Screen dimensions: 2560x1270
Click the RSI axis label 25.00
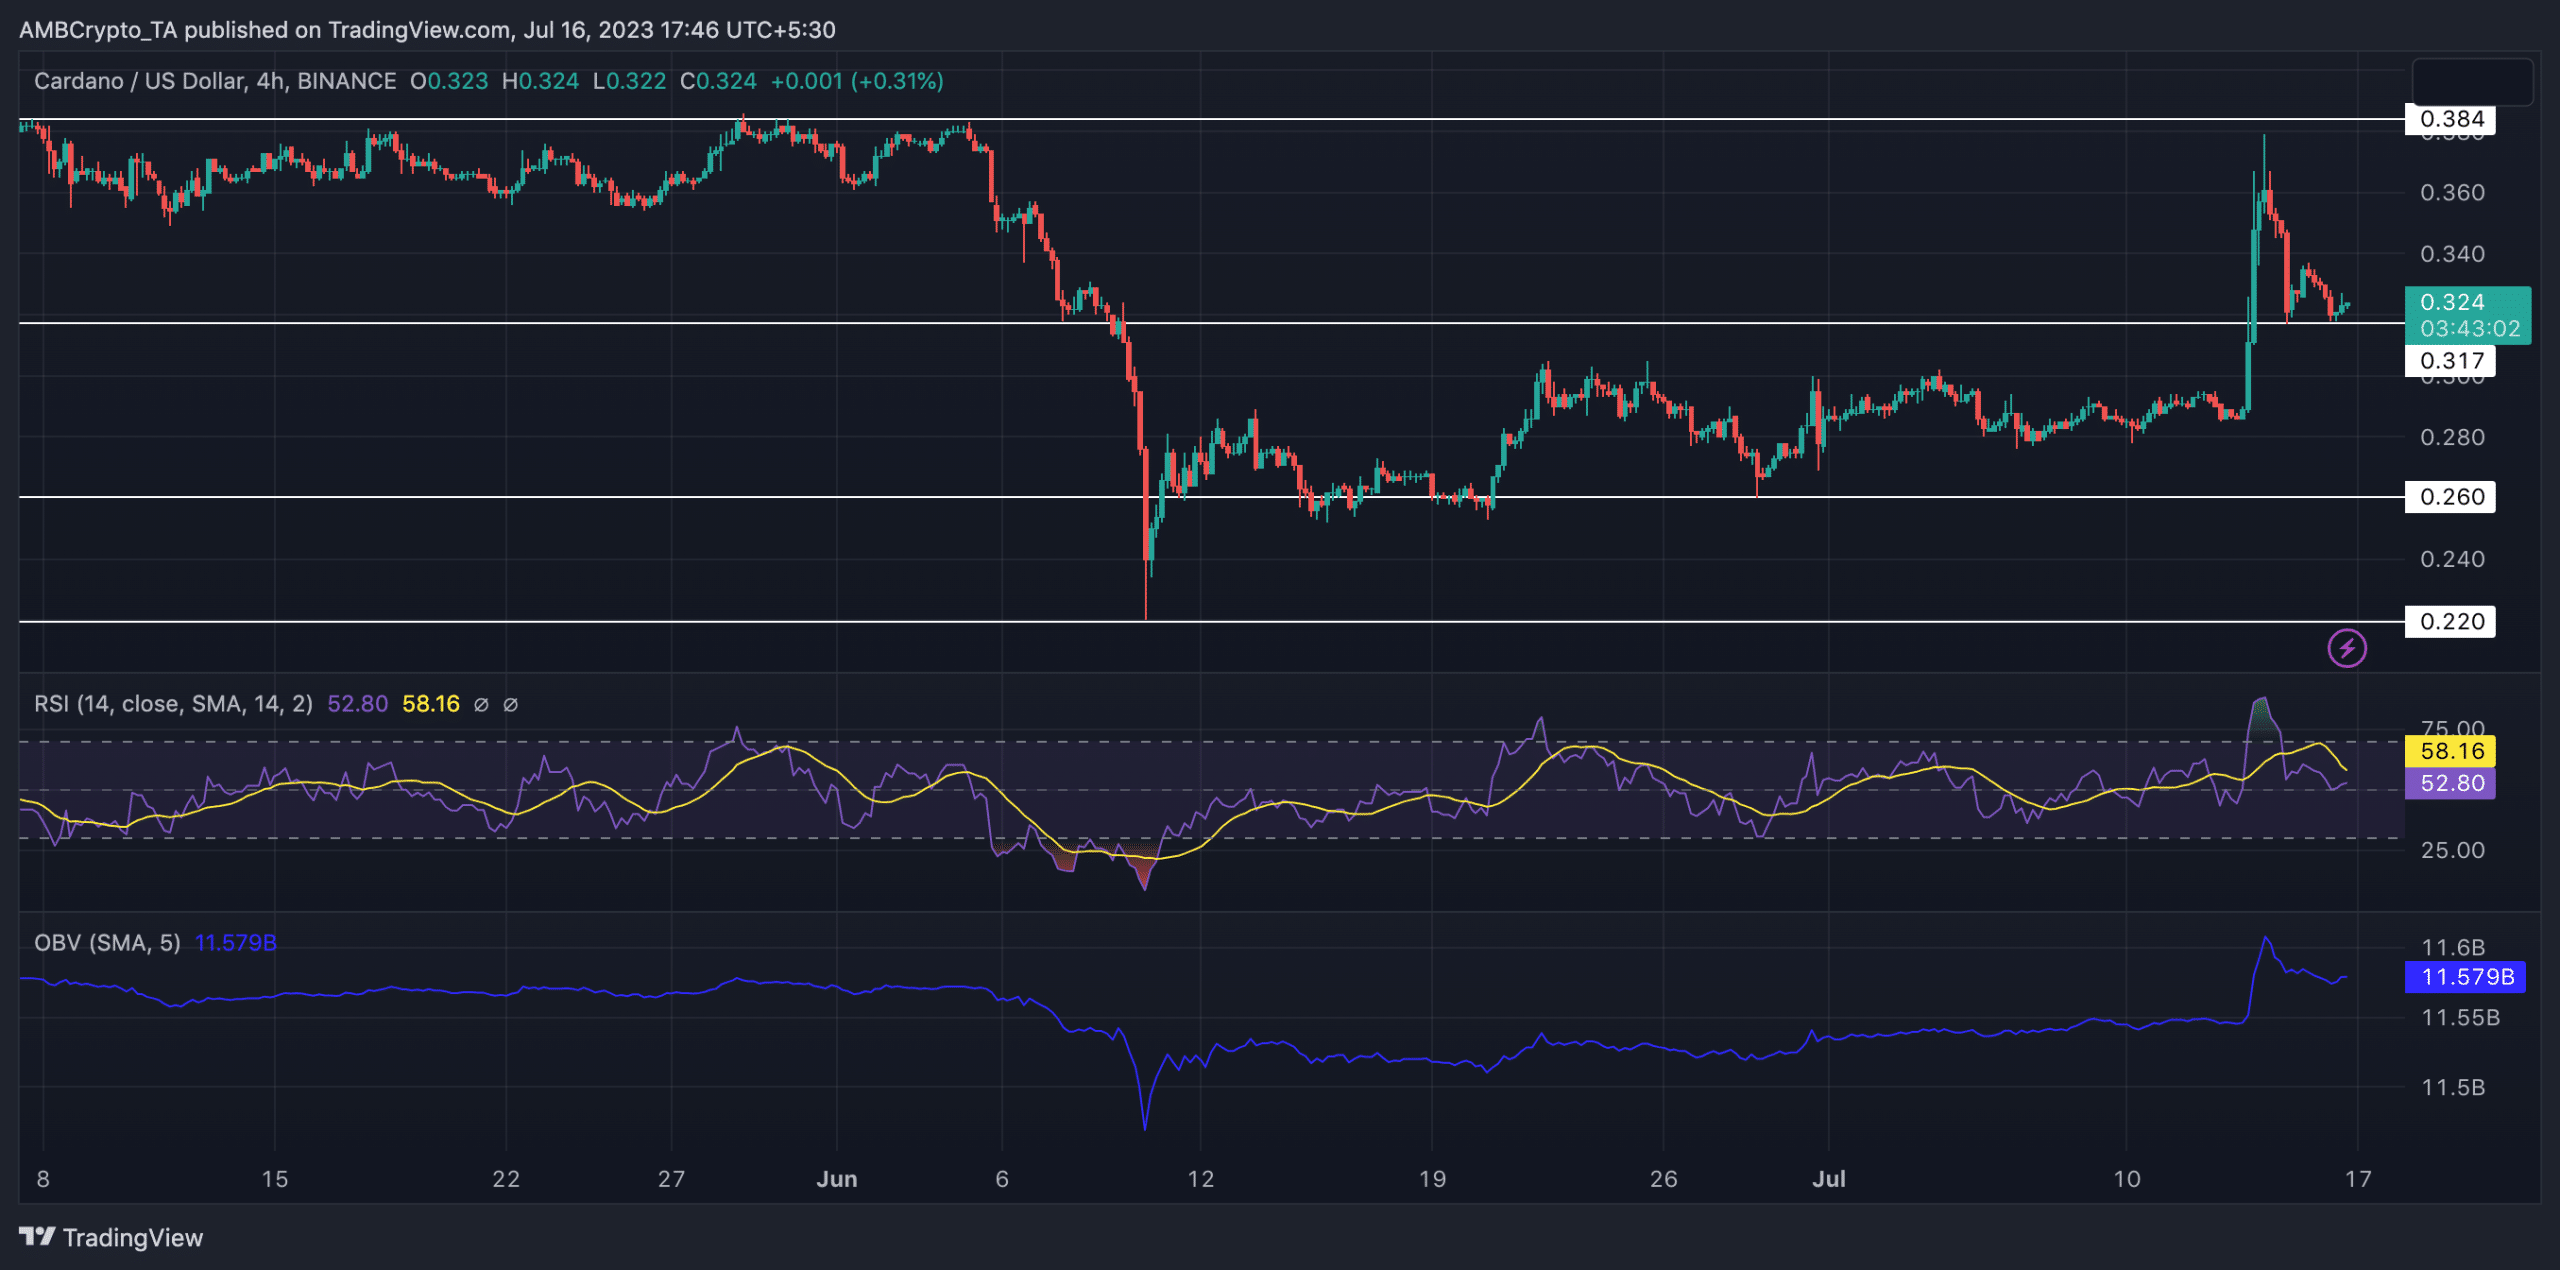coord(2452,850)
